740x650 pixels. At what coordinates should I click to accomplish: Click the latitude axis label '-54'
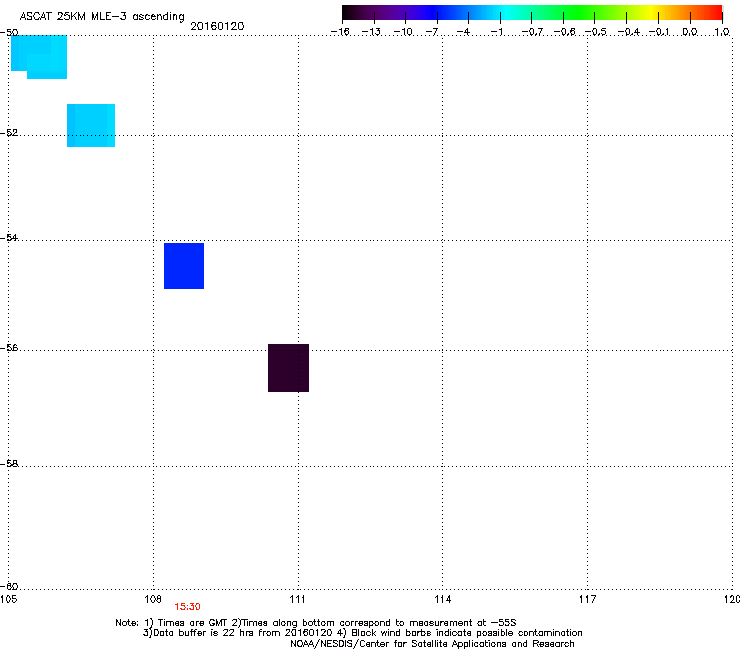click(x=9, y=237)
